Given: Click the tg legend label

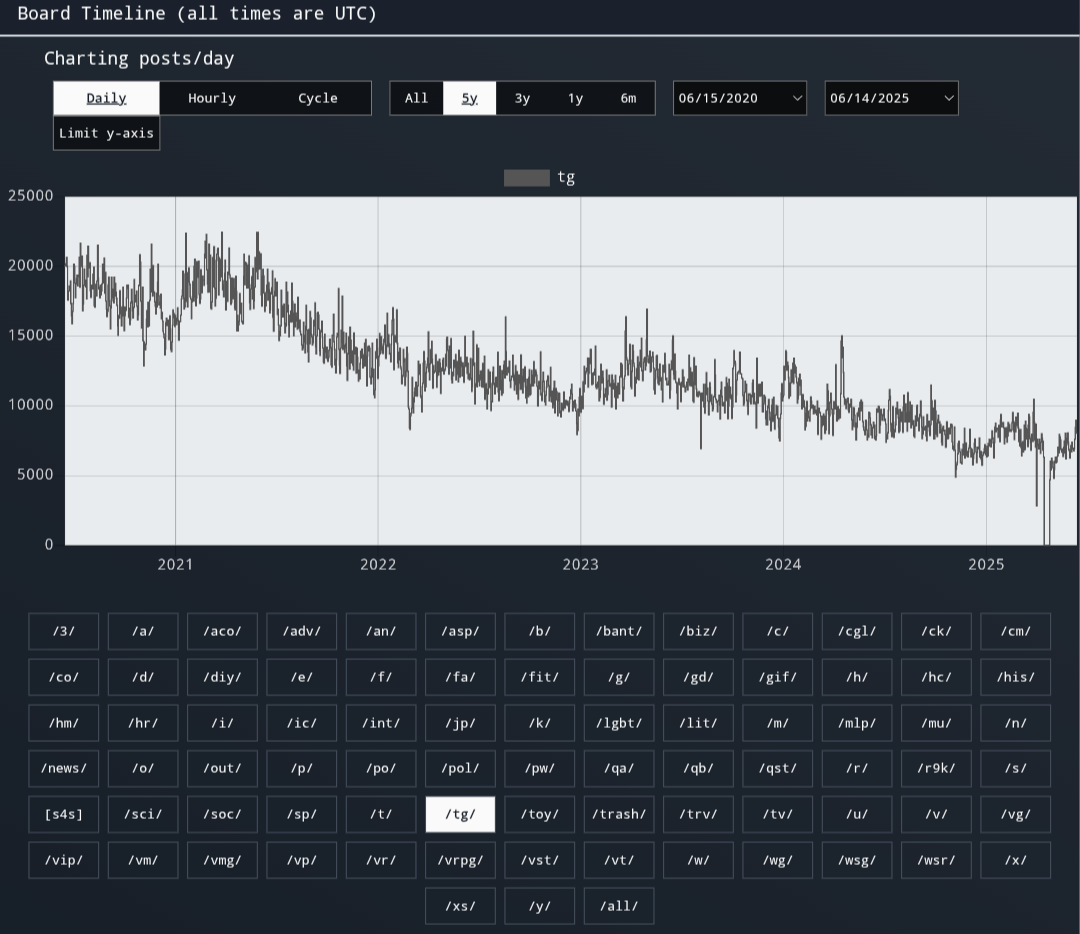Looking at the screenshot, I should (x=566, y=178).
